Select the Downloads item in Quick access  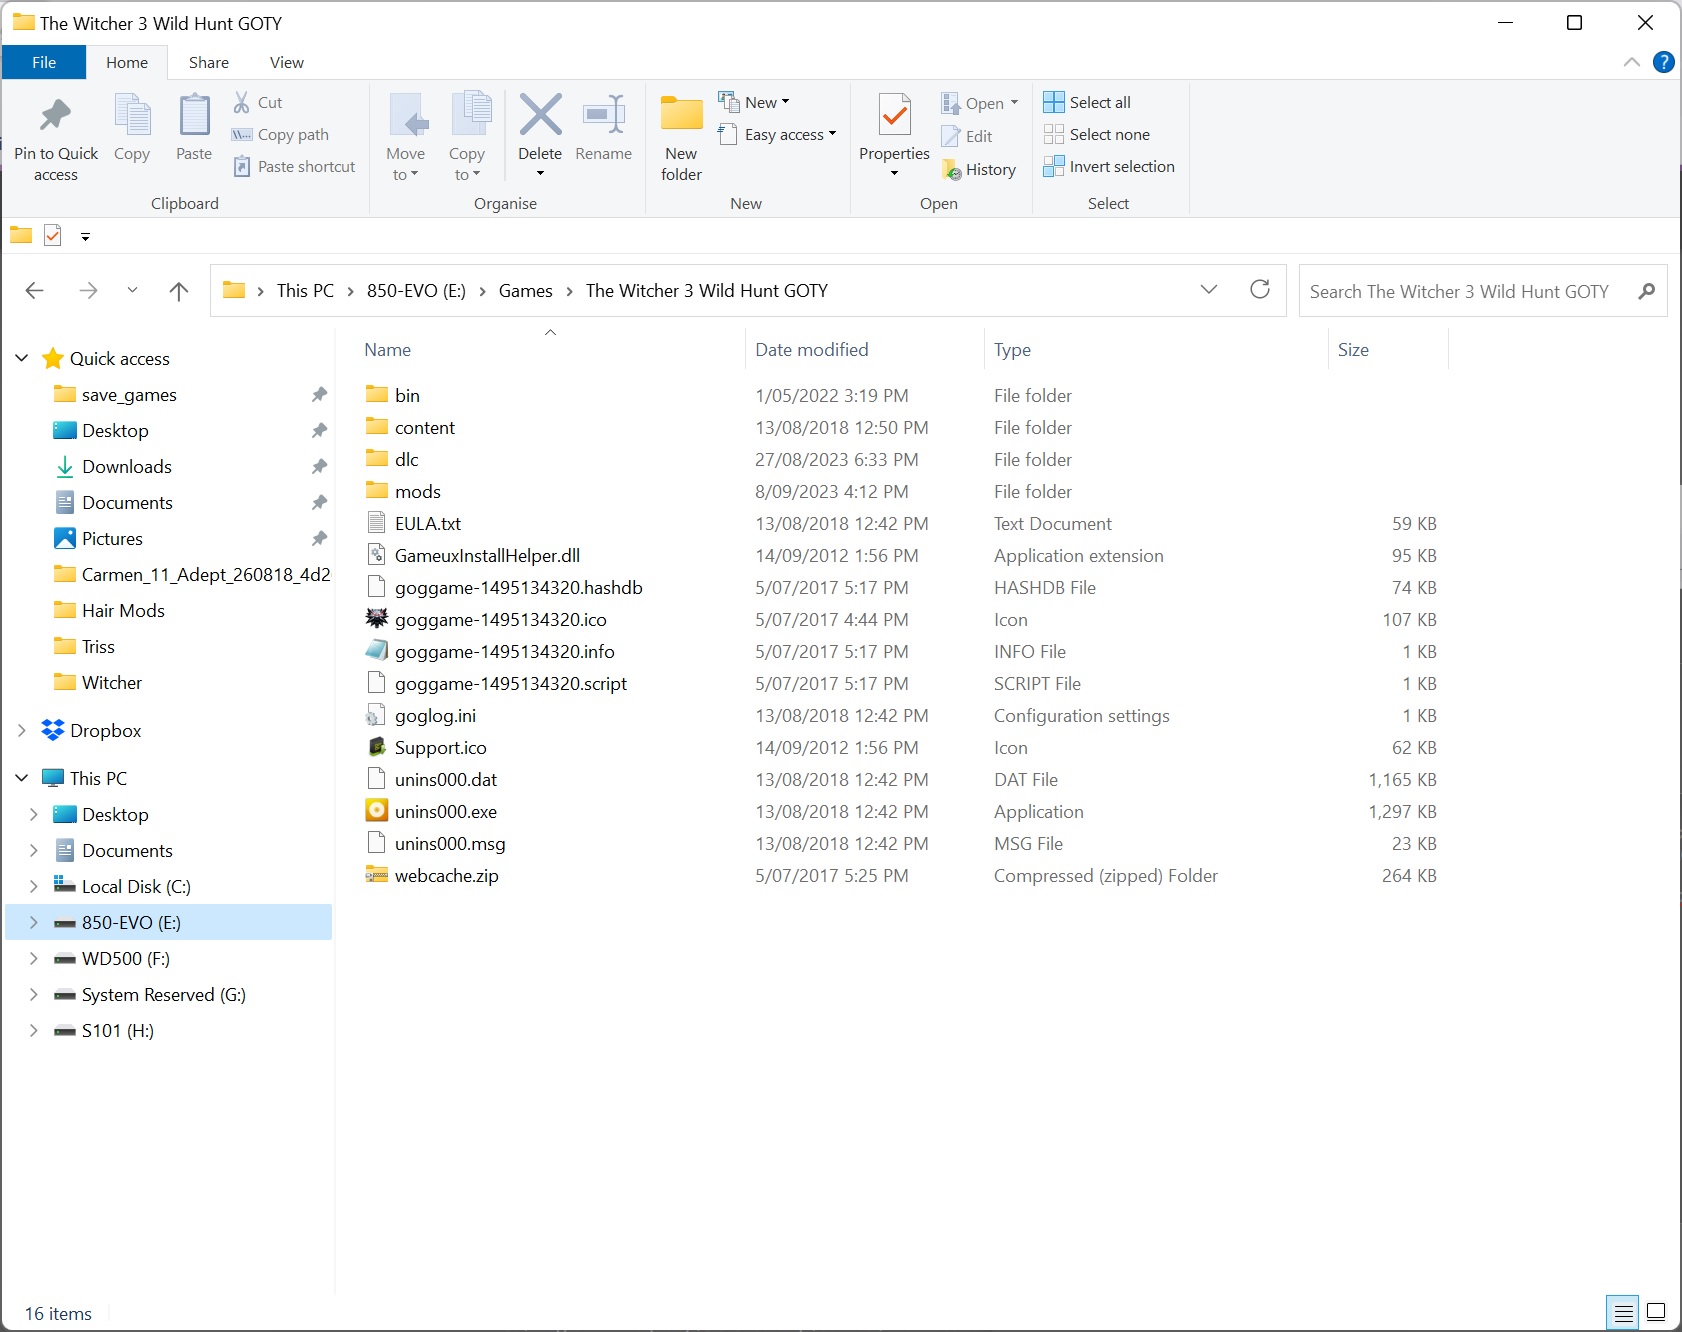127,466
